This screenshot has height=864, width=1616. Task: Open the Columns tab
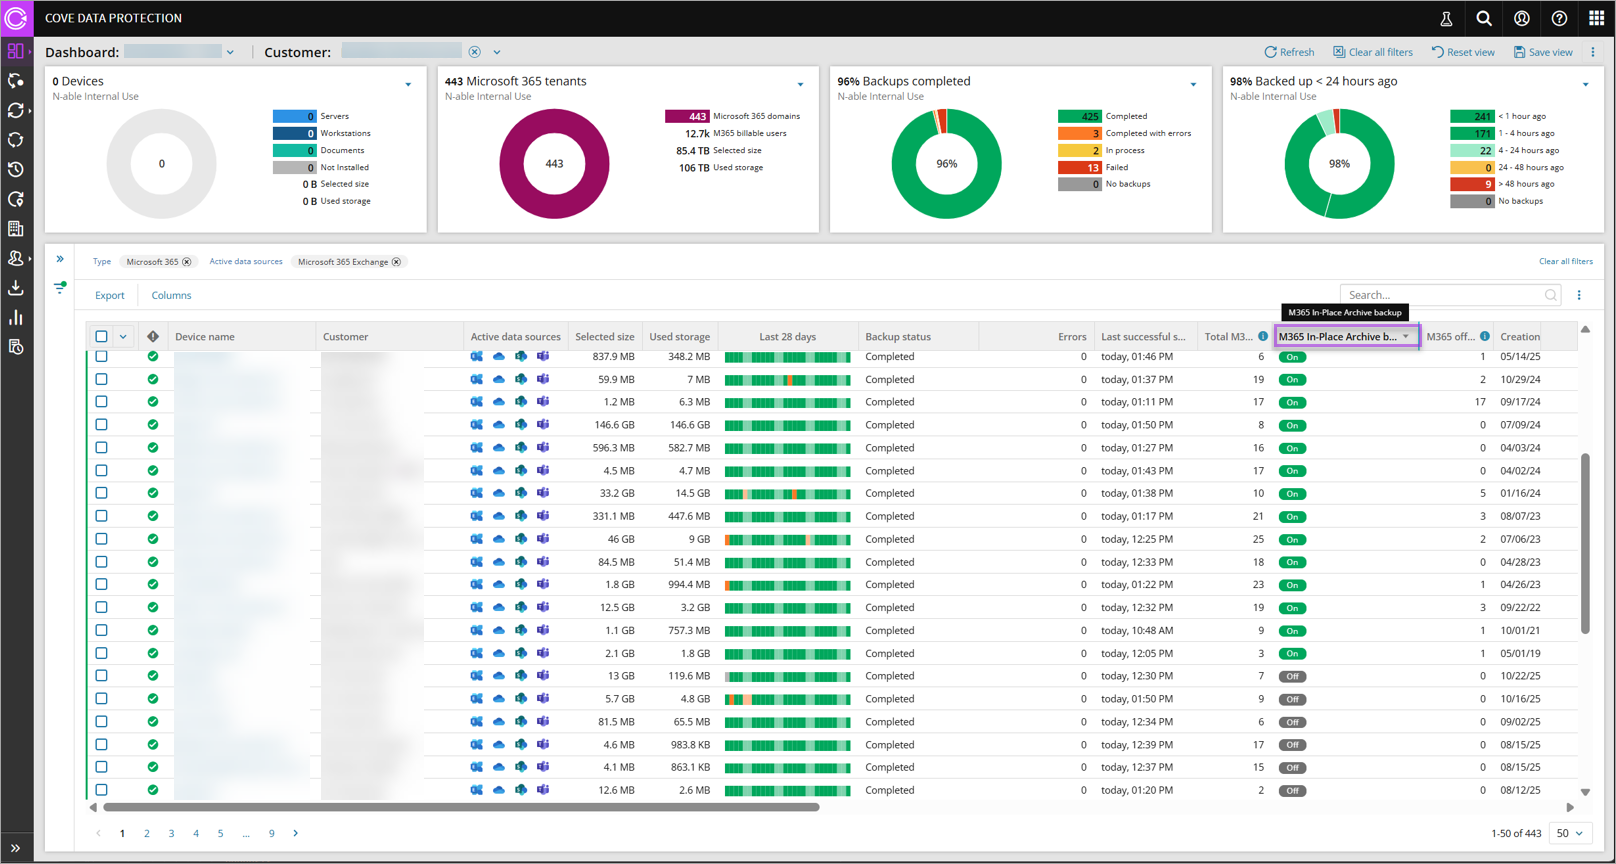[x=171, y=295]
